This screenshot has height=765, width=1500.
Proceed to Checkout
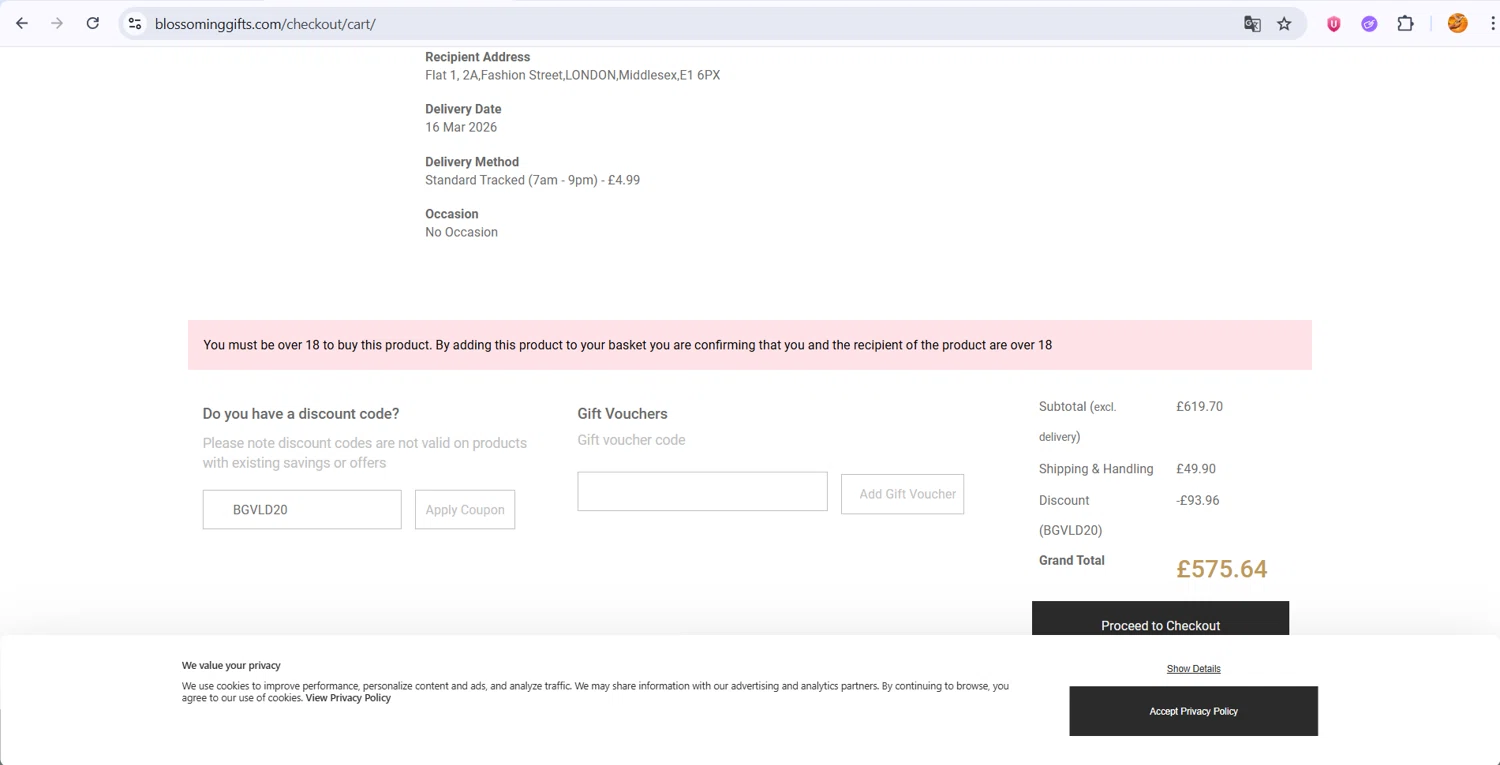pyautogui.click(x=1160, y=619)
